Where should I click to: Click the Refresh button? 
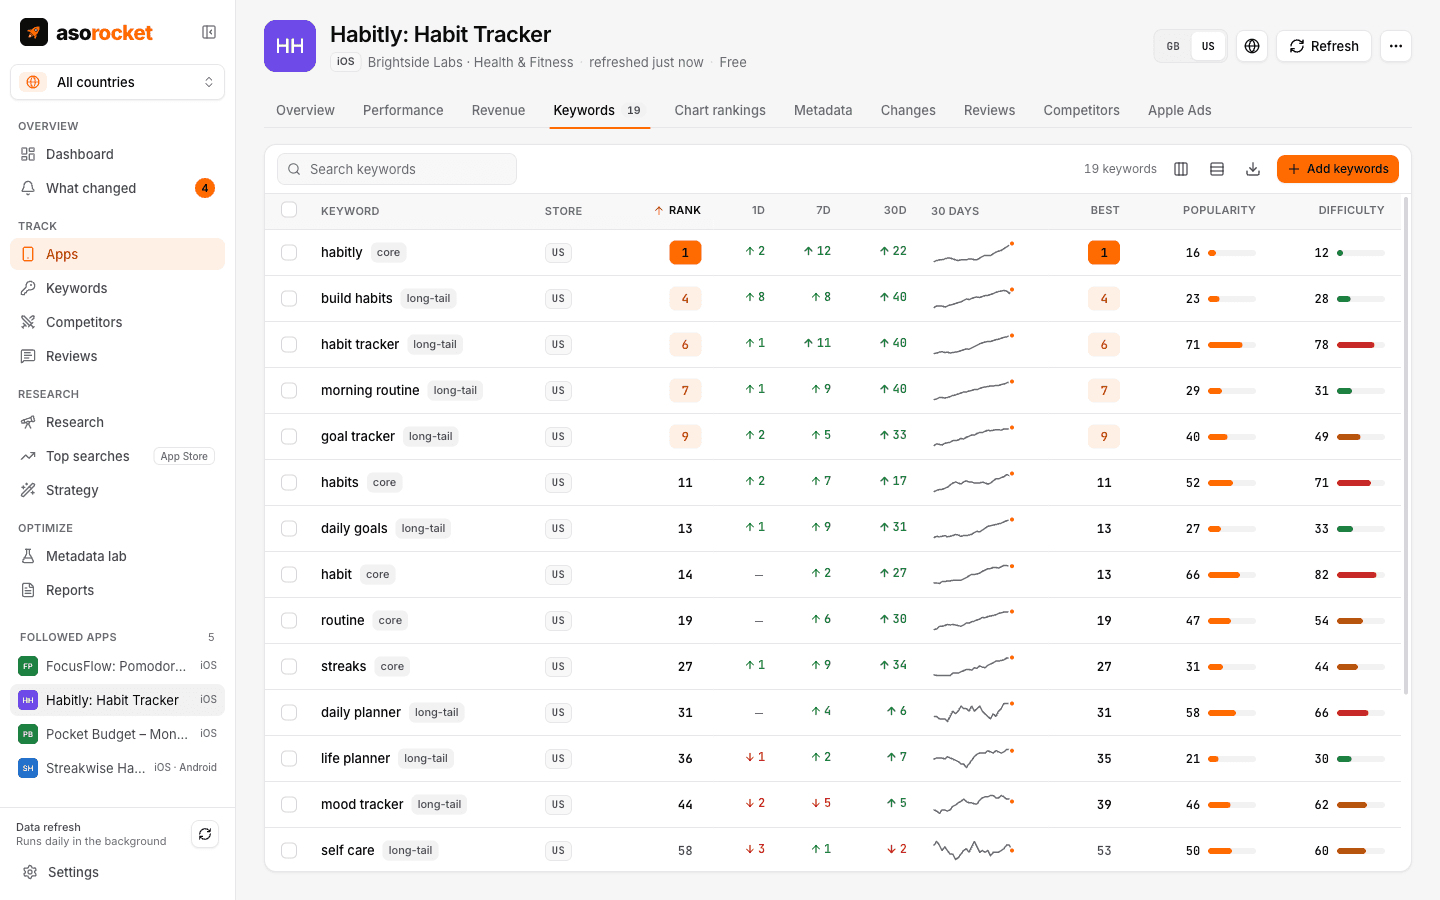pyautogui.click(x=1324, y=46)
